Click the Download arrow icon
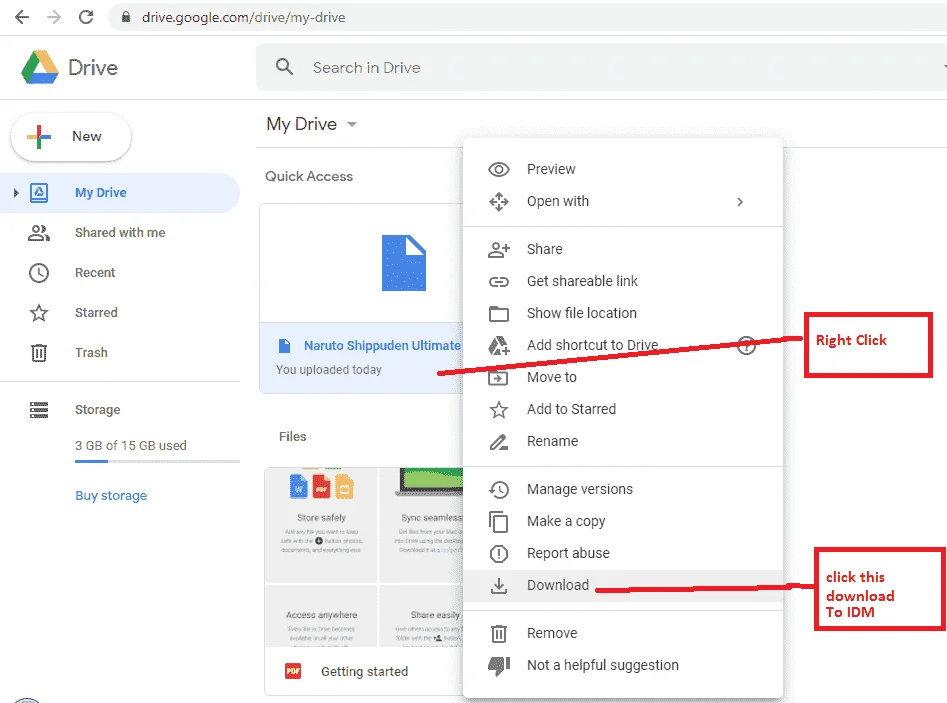Image resolution: width=947 pixels, height=703 pixels. (499, 586)
